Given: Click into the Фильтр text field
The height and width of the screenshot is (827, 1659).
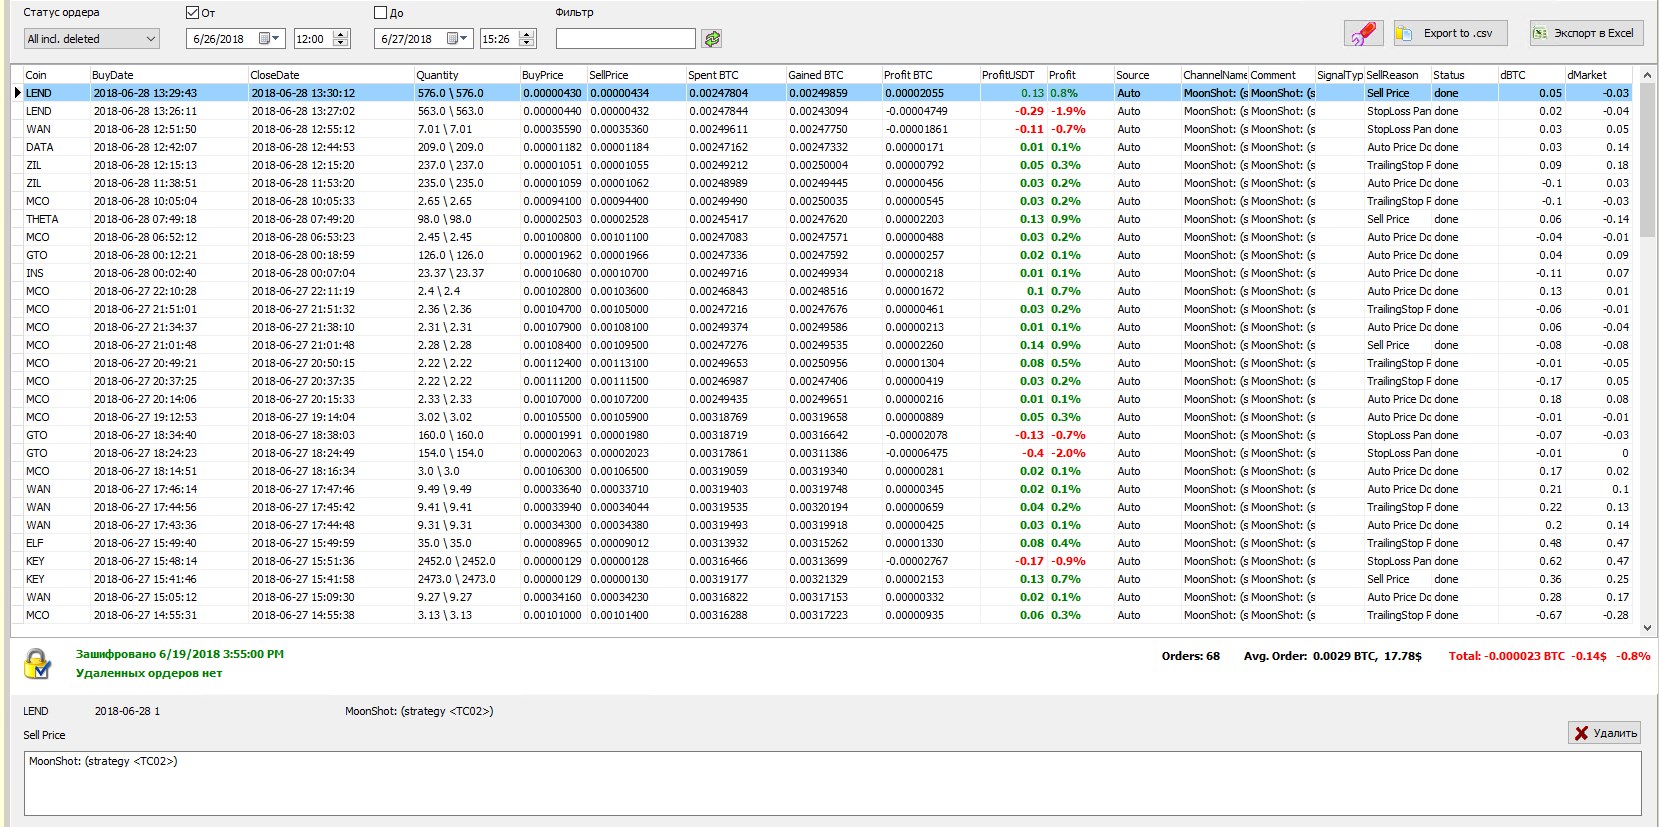Looking at the screenshot, I should pyautogui.click(x=625, y=39).
